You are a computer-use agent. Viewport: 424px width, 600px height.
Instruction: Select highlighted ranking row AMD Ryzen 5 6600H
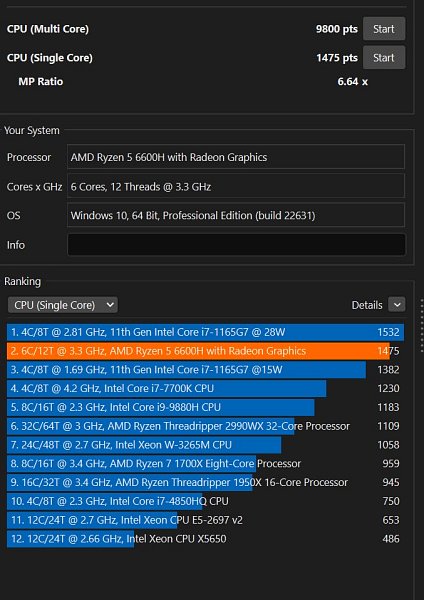coord(203,351)
